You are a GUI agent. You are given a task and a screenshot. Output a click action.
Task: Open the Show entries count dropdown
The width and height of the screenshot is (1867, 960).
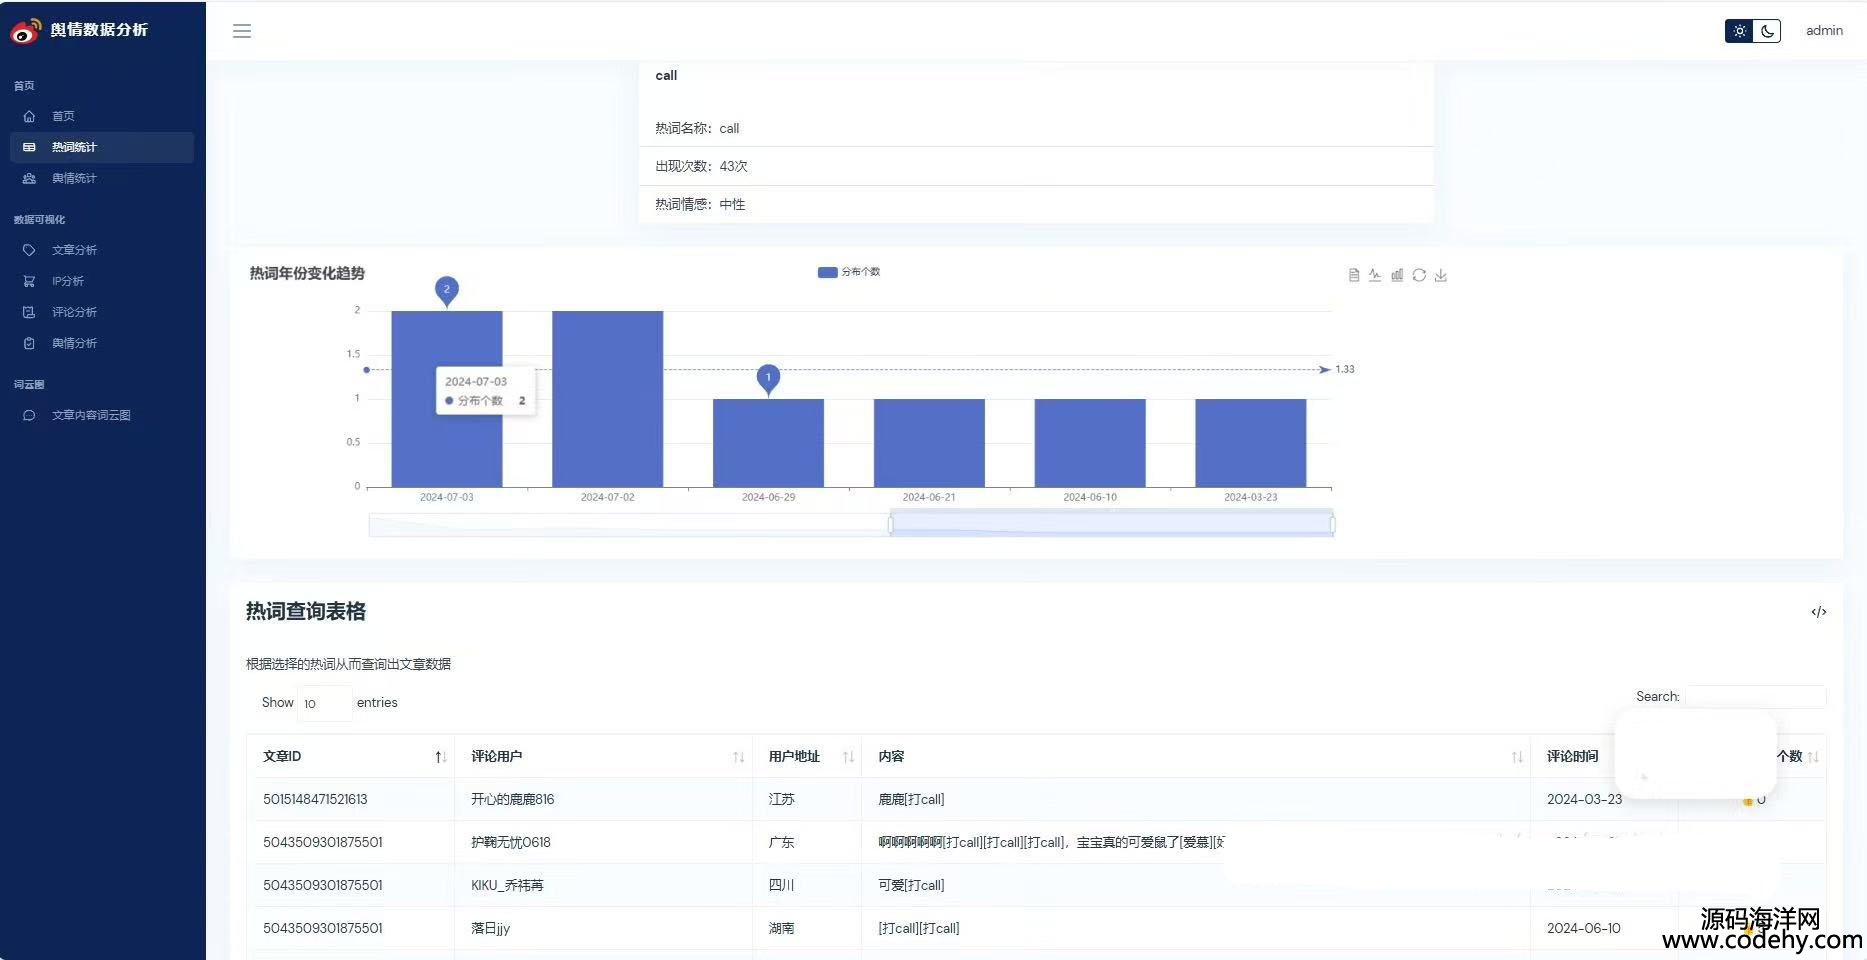pos(324,703)
